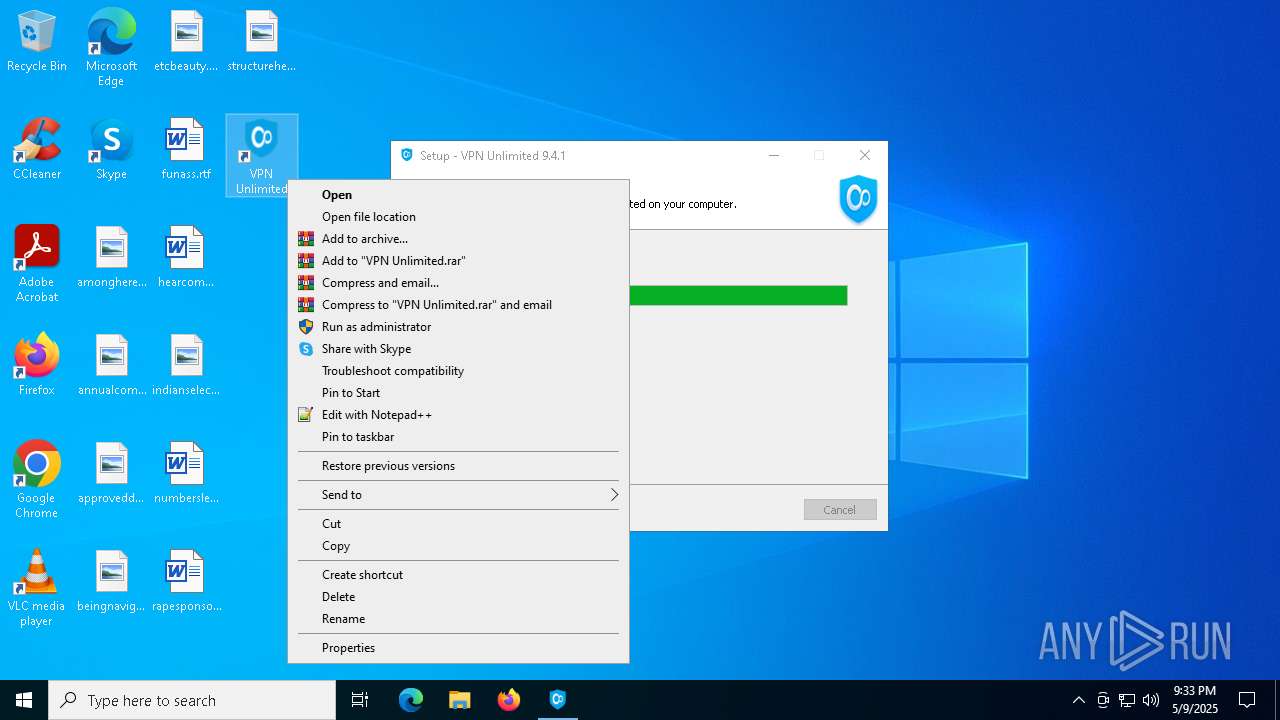Choose Compress to "VPN Unlimited.rar" and email

pyautogui.click(x=458, y=305)
